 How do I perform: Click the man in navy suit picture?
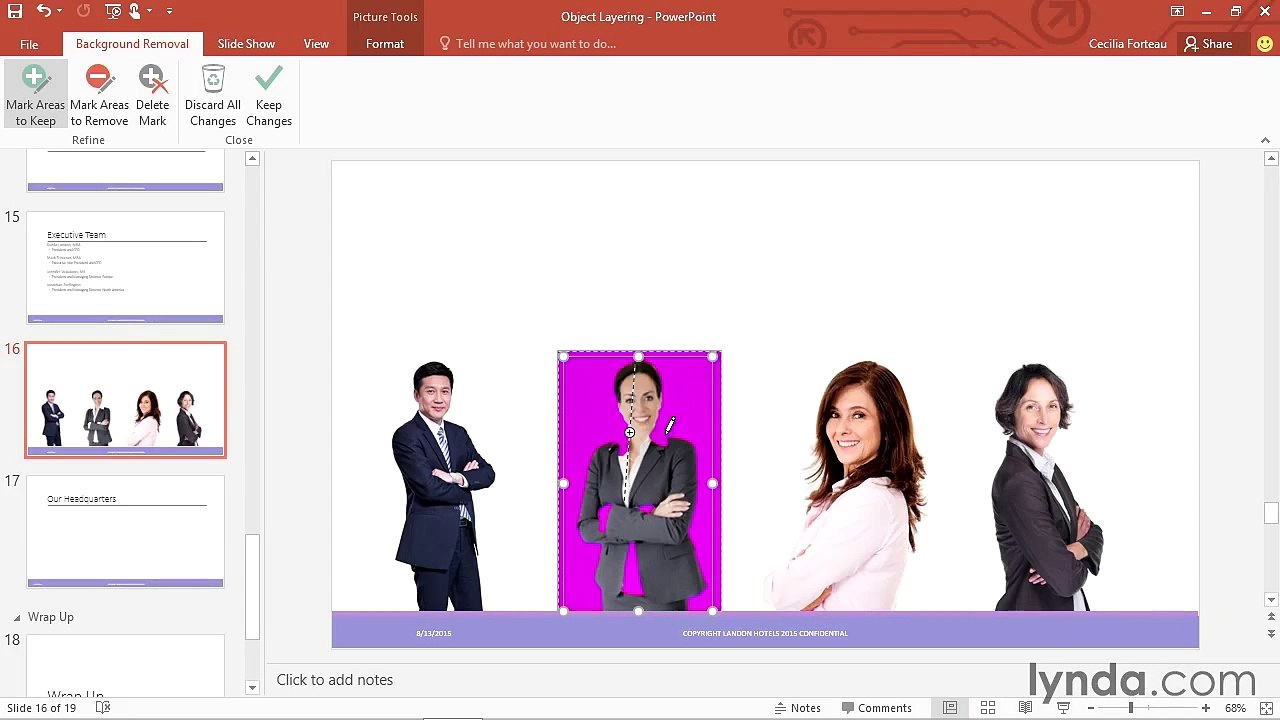point(443,486)
